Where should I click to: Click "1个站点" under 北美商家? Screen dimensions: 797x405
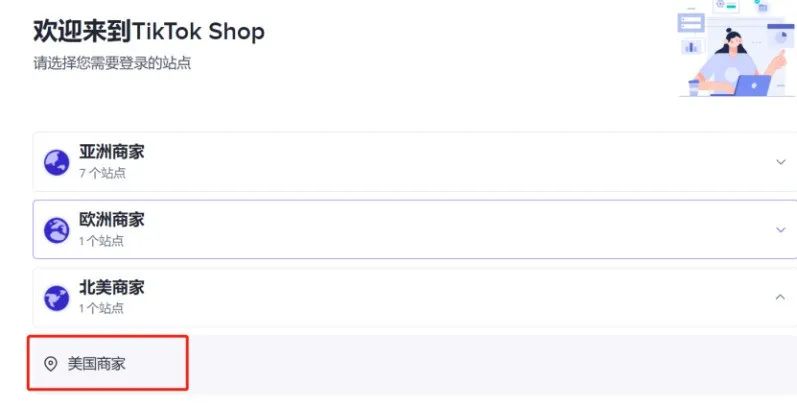pyautogui.click(x=102, y=308)
